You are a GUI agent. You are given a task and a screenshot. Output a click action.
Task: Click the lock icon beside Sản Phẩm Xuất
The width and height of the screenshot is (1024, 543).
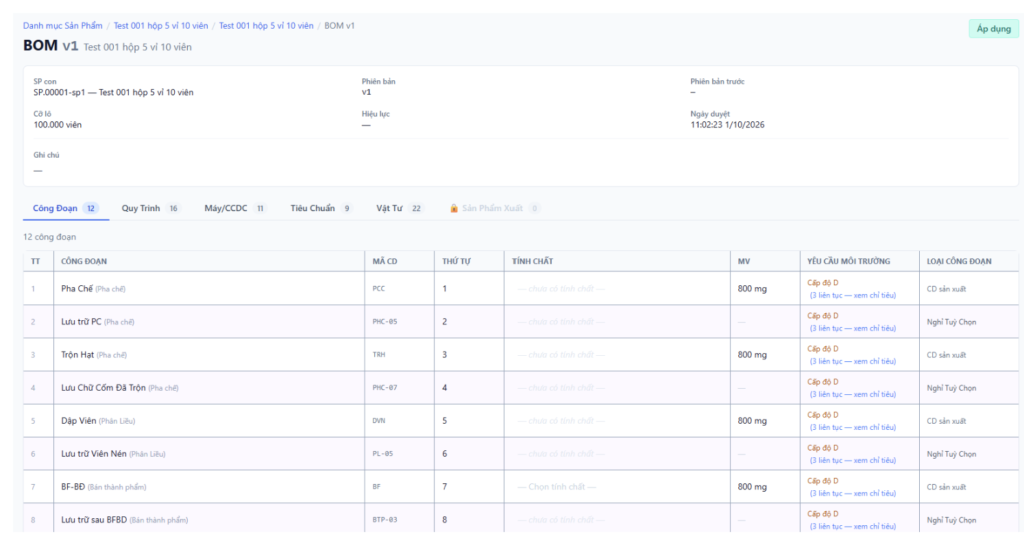click(x=454, y=208)
